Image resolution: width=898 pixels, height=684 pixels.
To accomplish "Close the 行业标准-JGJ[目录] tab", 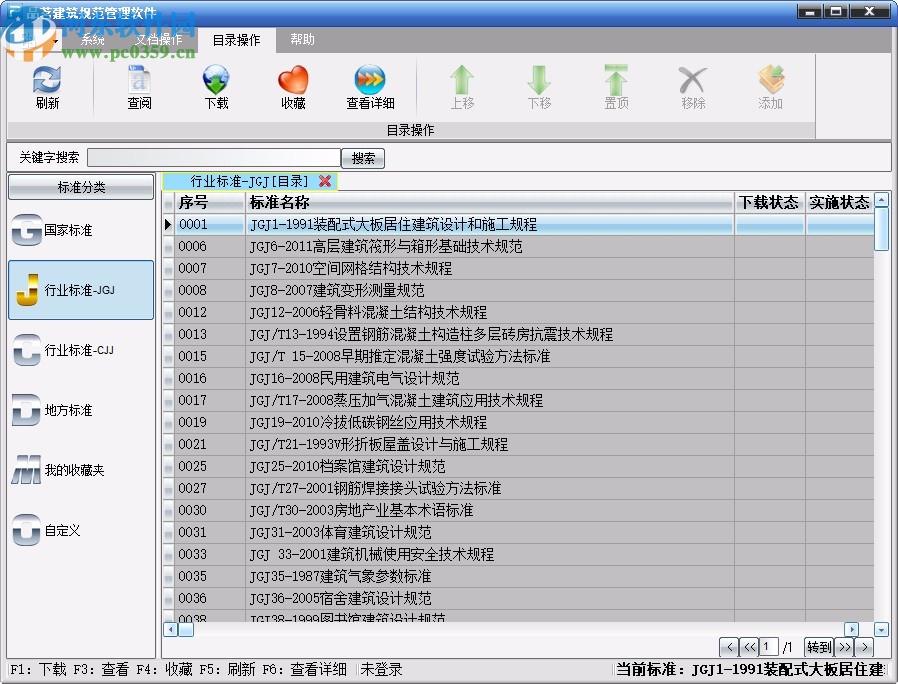I will (325, 181).
